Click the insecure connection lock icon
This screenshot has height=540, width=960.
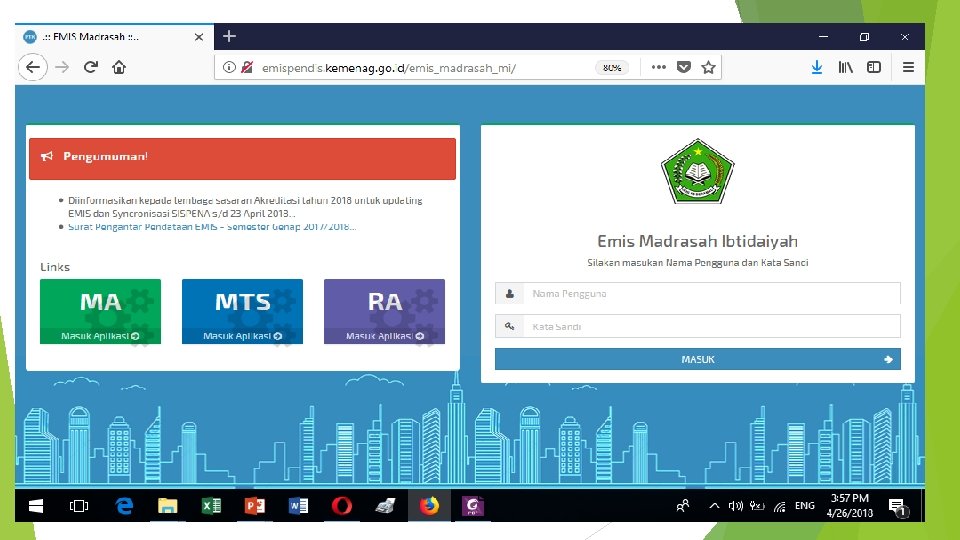click(247, 67)
